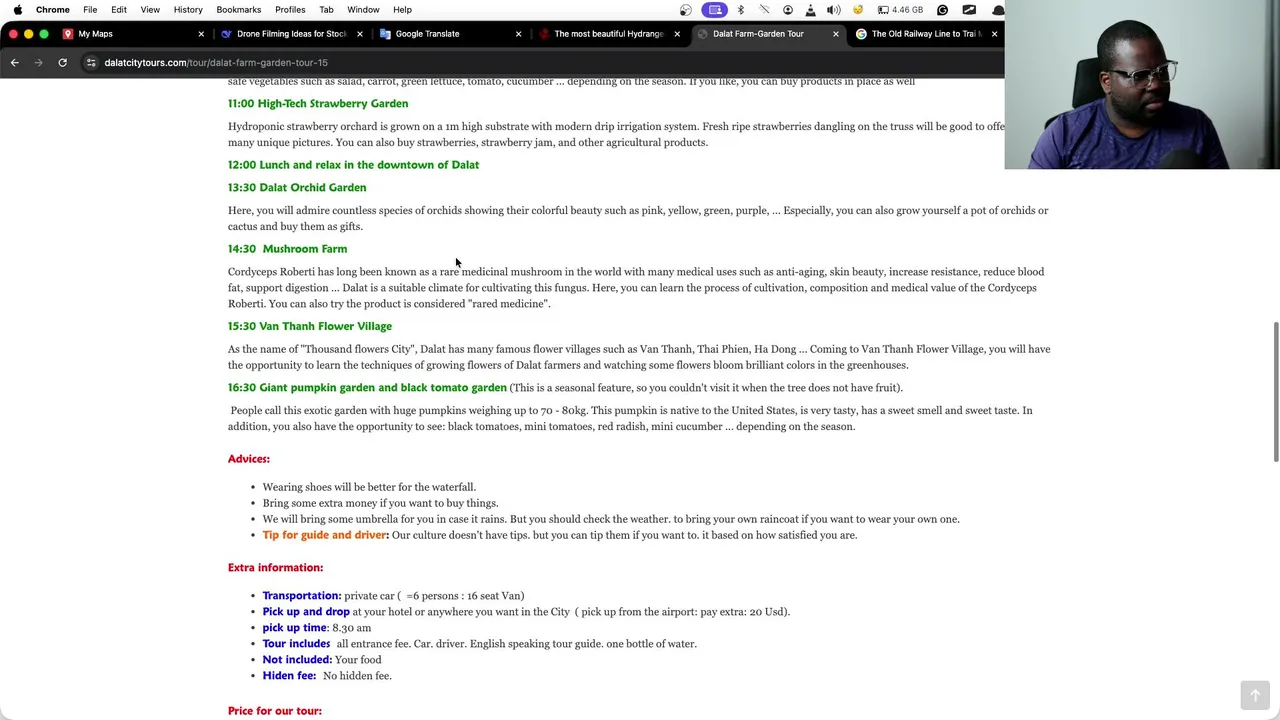The width and height of the screenshot is (1280, 720).
Task: Click the 'Pick up and drop' label
Action: [x=306, y=612]
